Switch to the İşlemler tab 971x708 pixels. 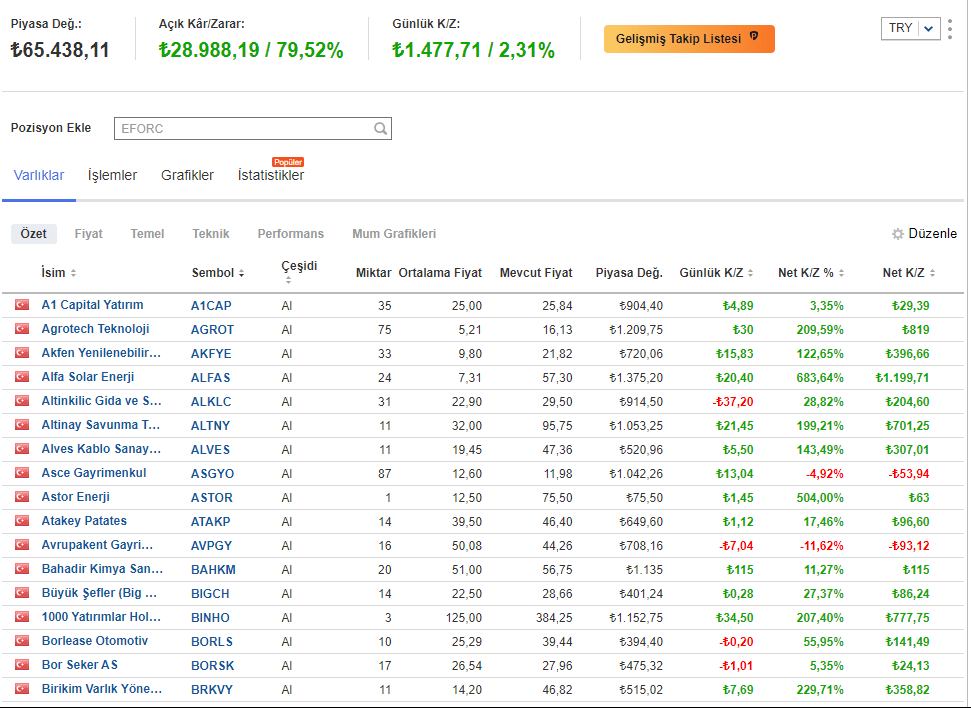112,175
